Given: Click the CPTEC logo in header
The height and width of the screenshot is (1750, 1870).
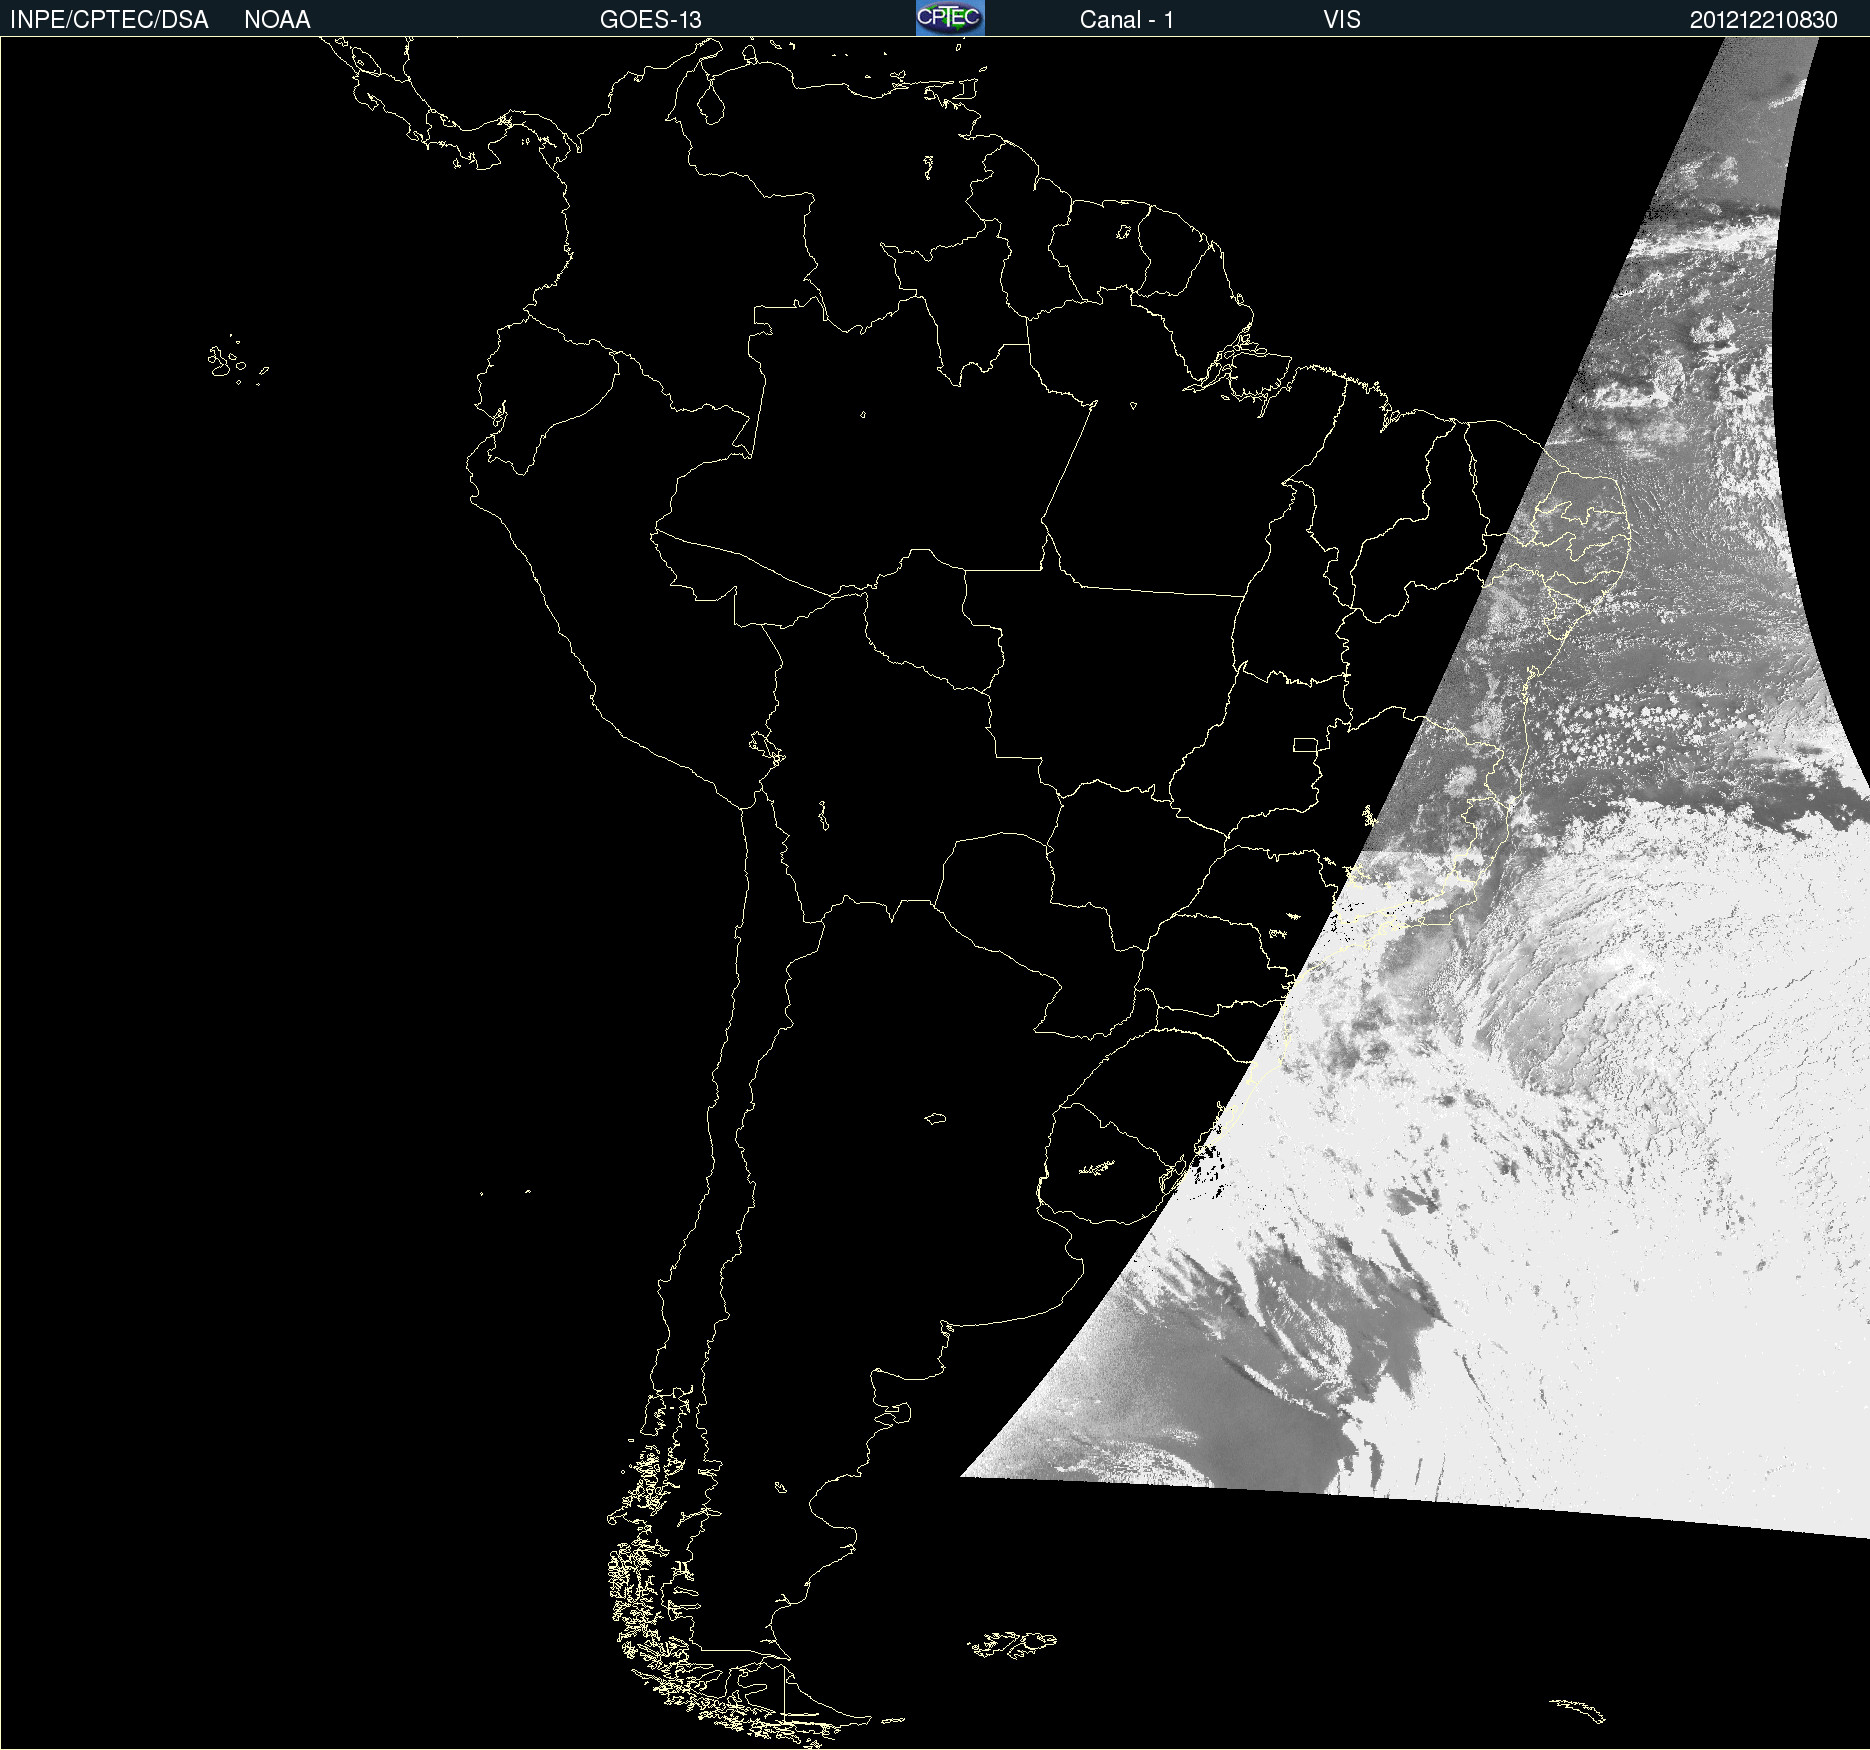Looking at the screenshot, I should point(950,18).
